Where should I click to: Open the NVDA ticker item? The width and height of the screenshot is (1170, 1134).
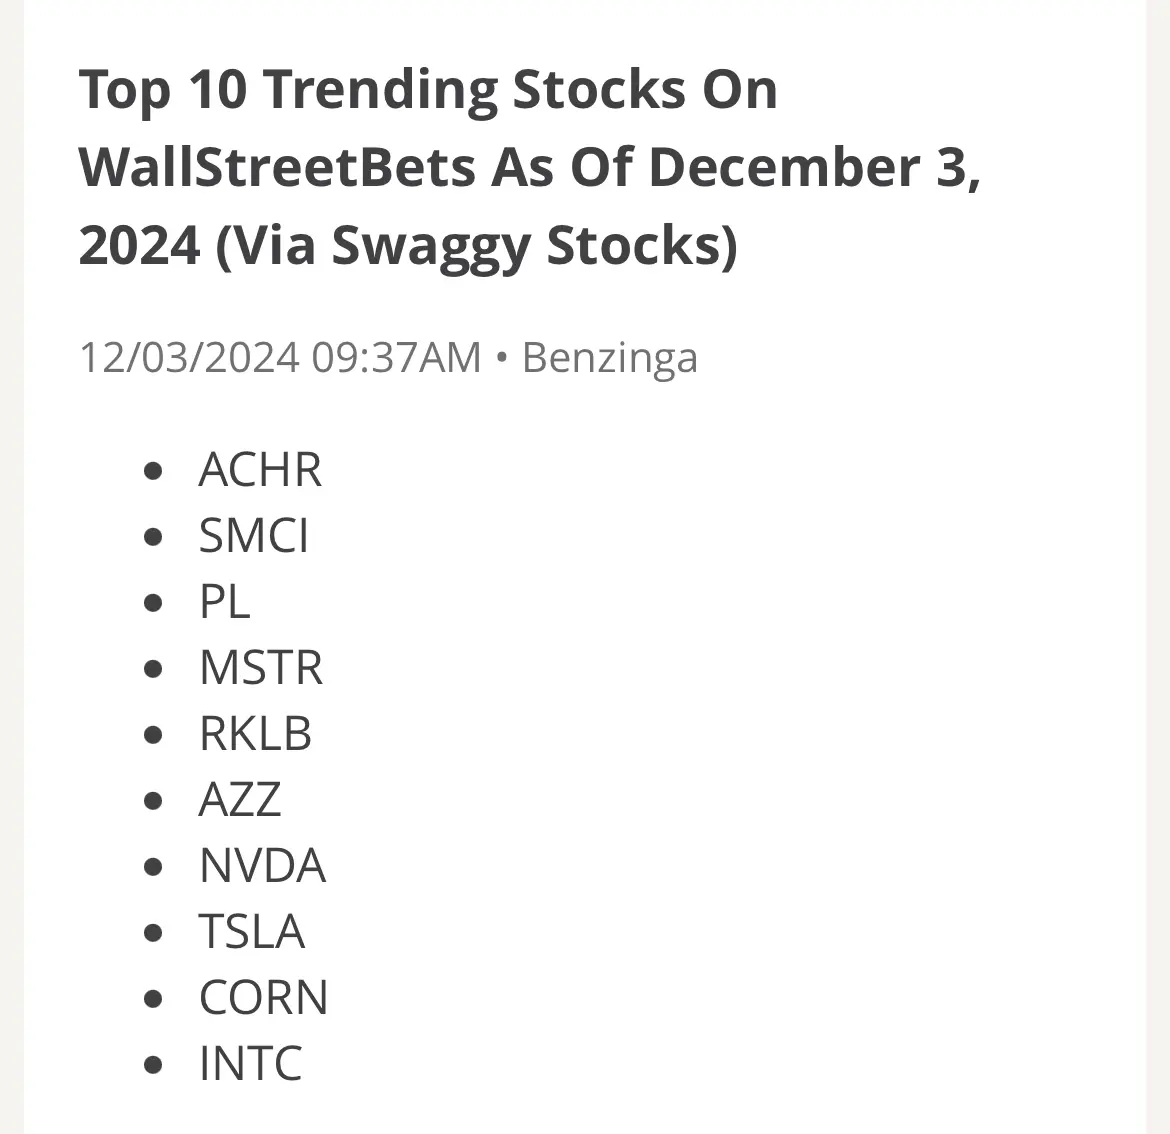[262, 865]
